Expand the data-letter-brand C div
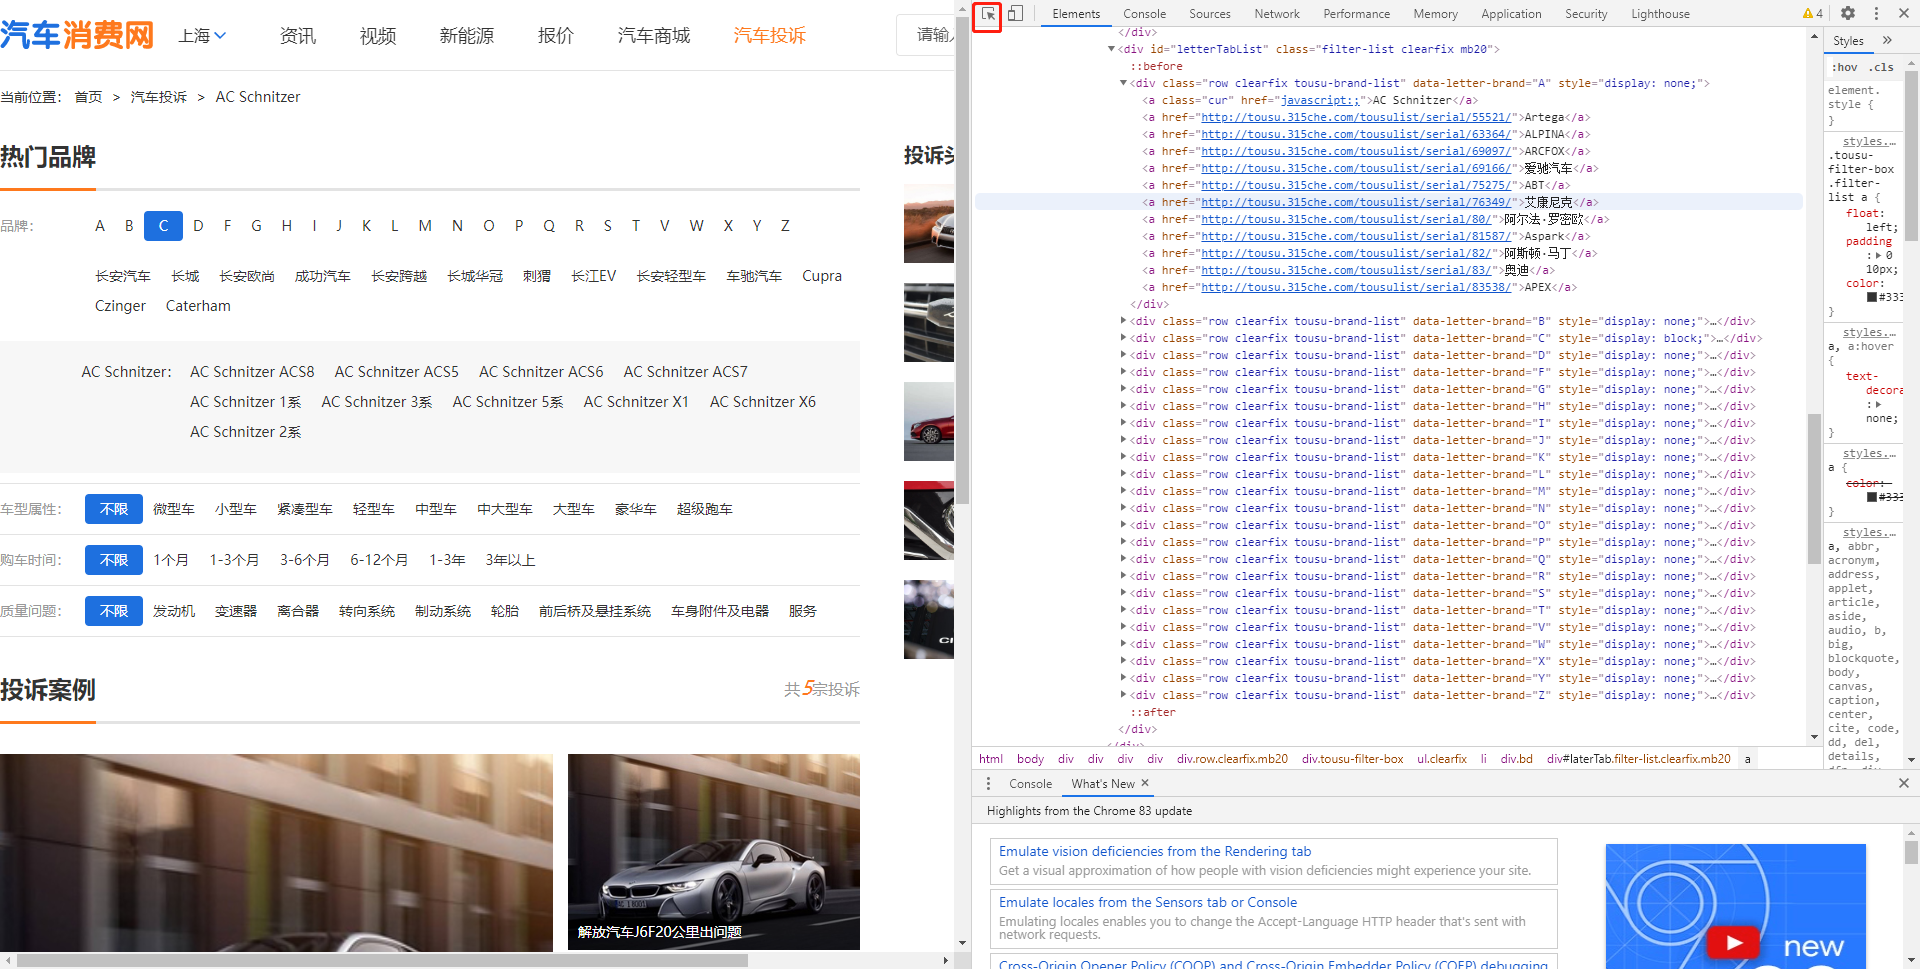The image size is (1920, 969). coord(1123,338)
